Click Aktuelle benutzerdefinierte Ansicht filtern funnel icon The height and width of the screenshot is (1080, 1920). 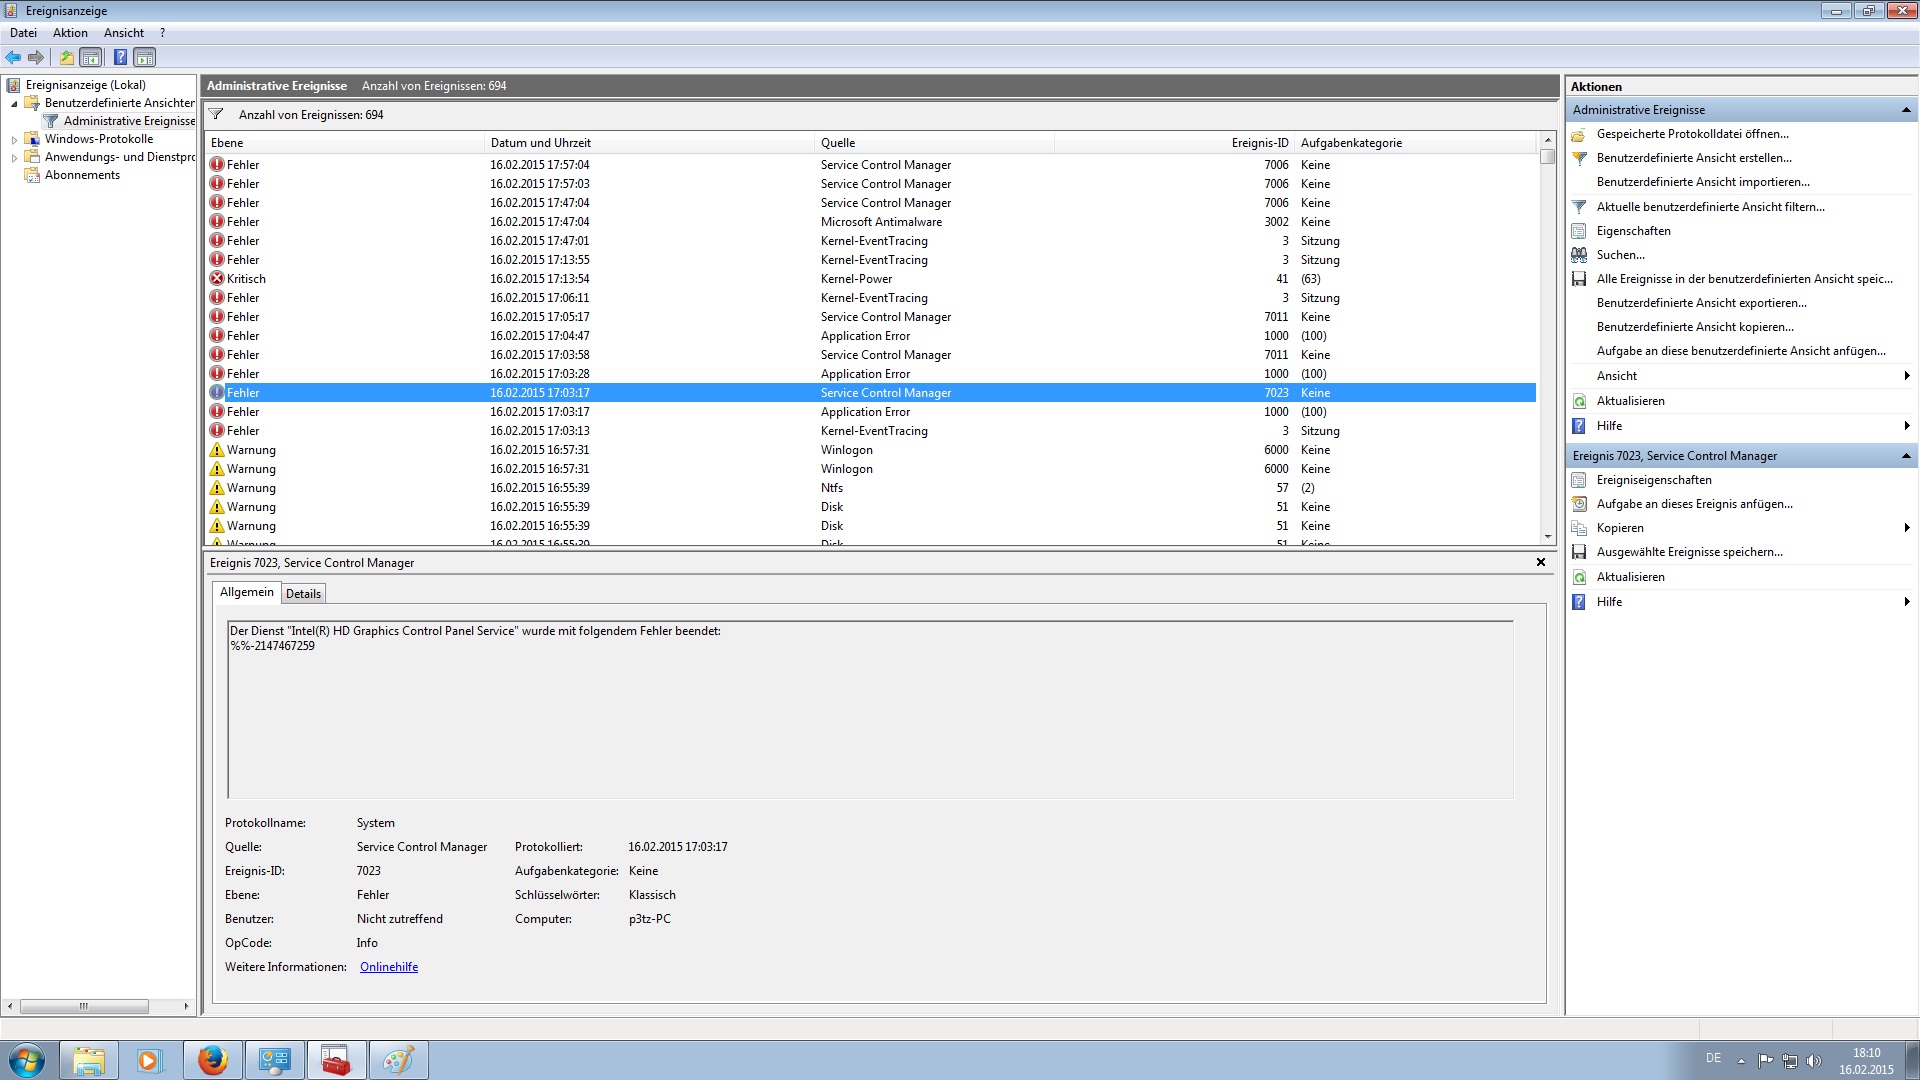[1579, 207]
